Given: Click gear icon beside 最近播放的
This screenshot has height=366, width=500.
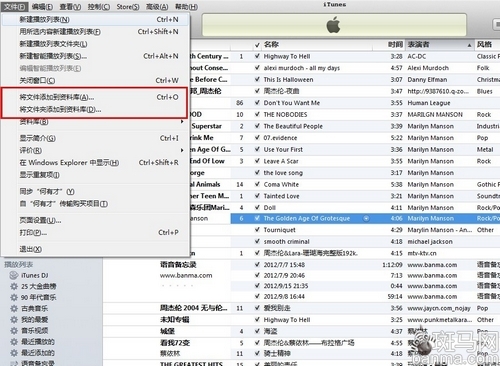Looking at the screenshot, I should 14,342.
